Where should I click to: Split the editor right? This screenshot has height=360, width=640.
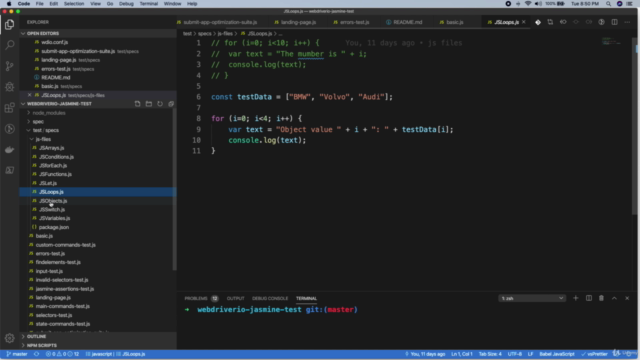614,22
